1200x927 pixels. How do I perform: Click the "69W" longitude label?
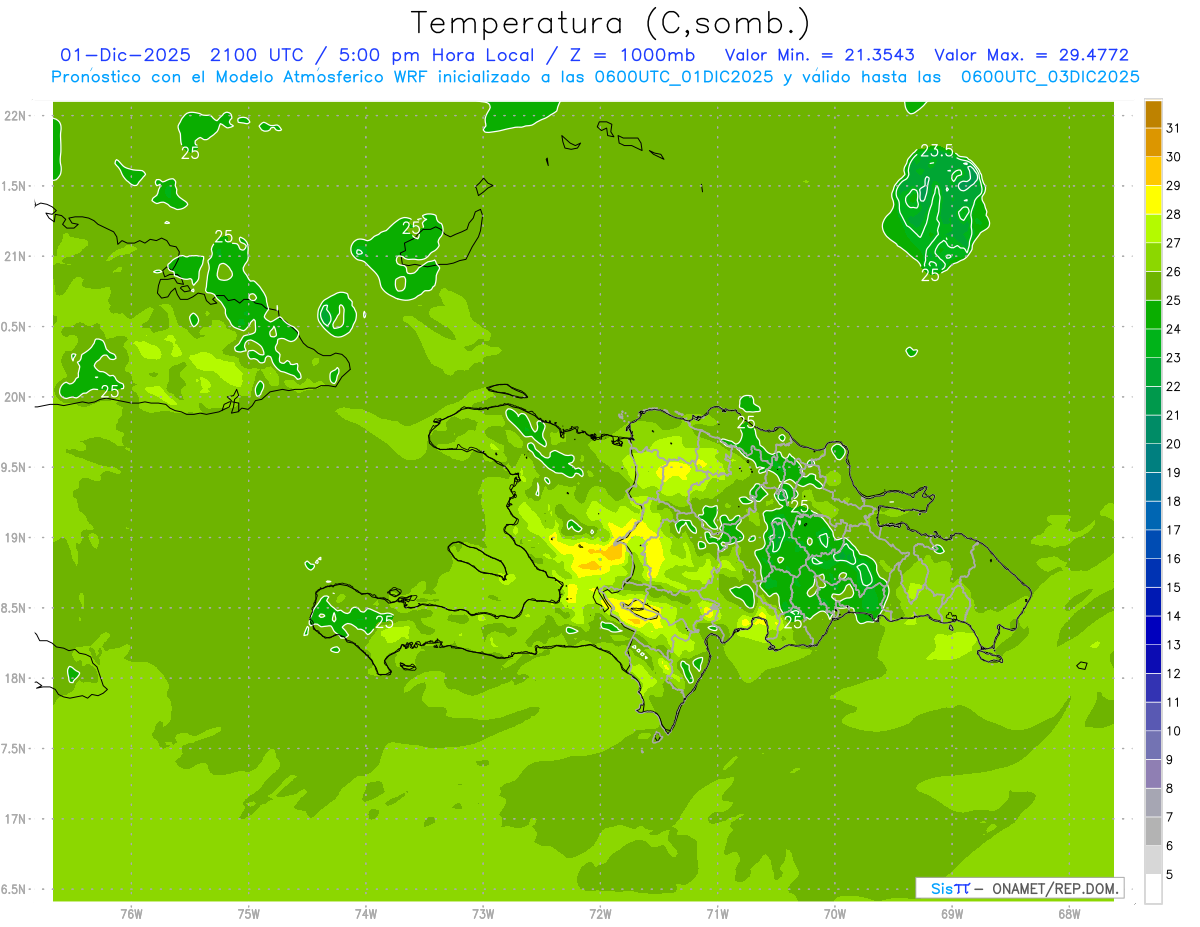952,914
